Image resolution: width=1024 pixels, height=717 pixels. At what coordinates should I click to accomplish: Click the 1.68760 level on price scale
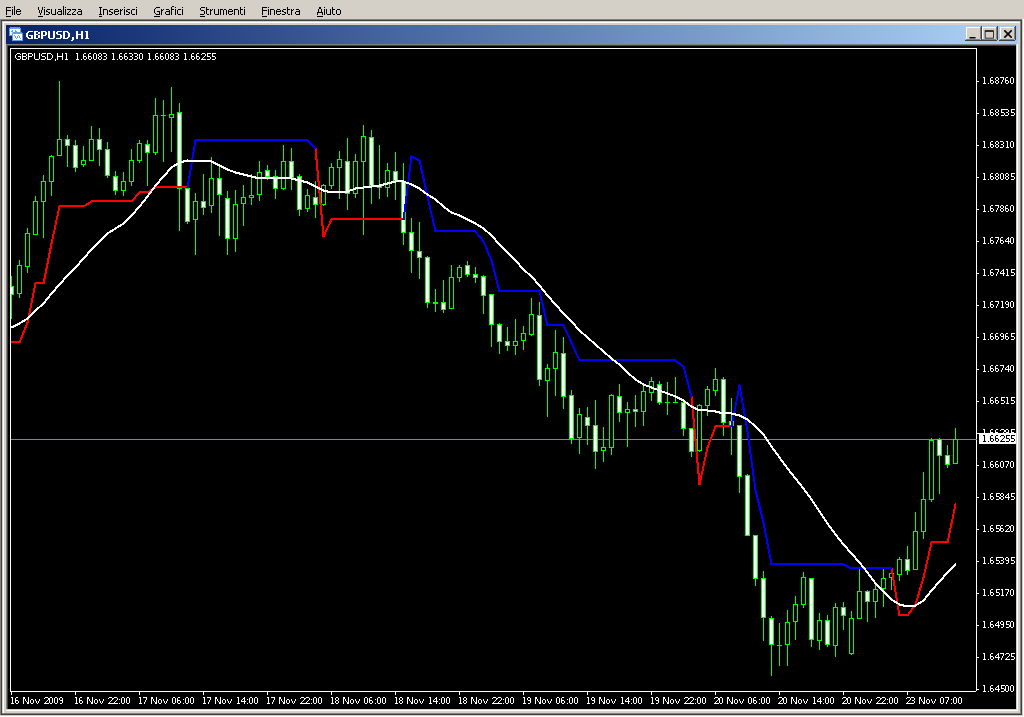[997, 81]
